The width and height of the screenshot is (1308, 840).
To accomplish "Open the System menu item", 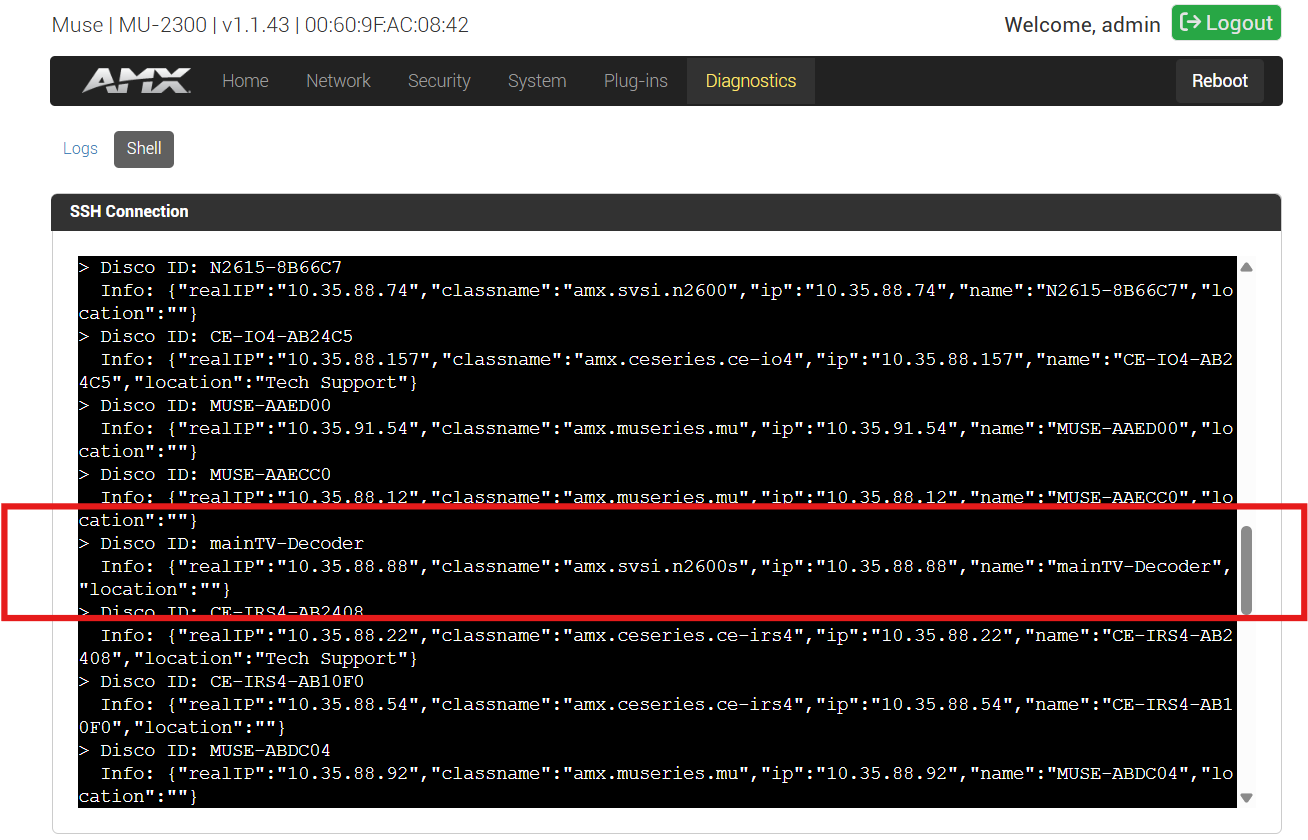I will click(537, 81).
